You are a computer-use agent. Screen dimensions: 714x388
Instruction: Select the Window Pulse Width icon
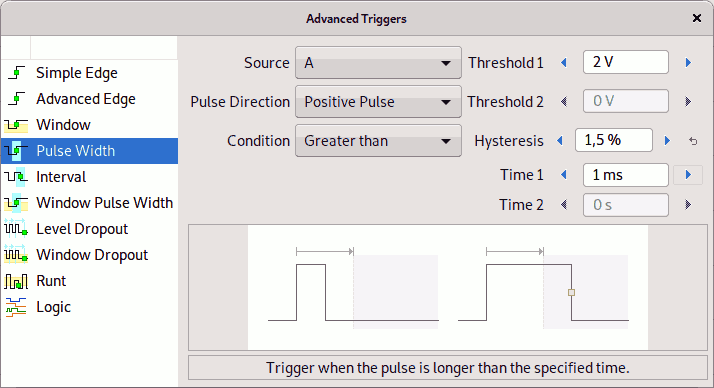tap(16, 203)
